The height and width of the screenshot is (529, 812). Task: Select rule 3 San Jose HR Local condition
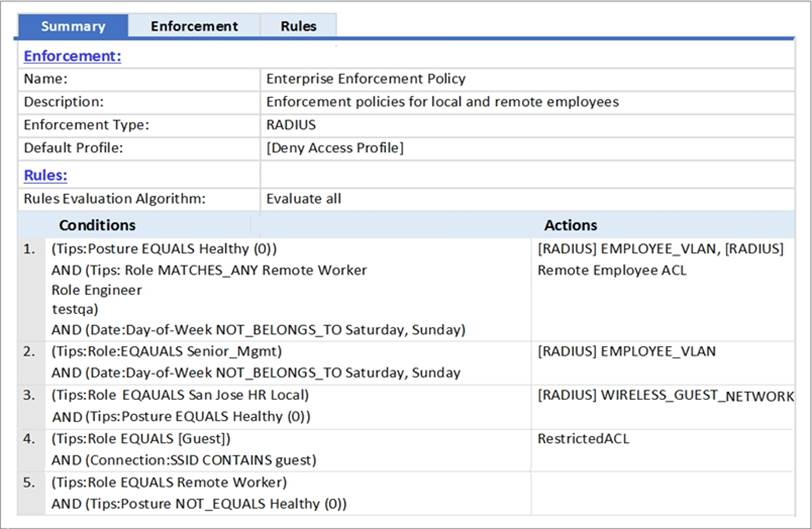pos(180,395)
